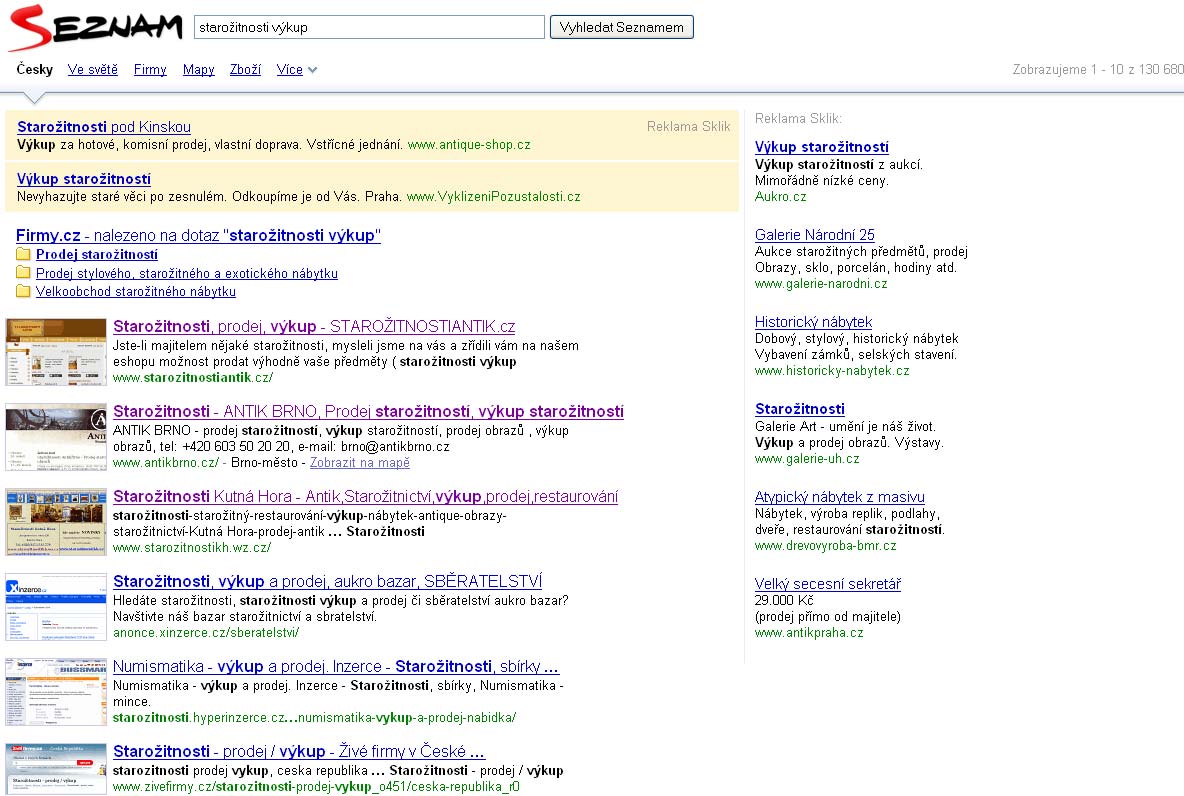Open www.starozitnostikh.wz.cz URL

pos(192,548)
